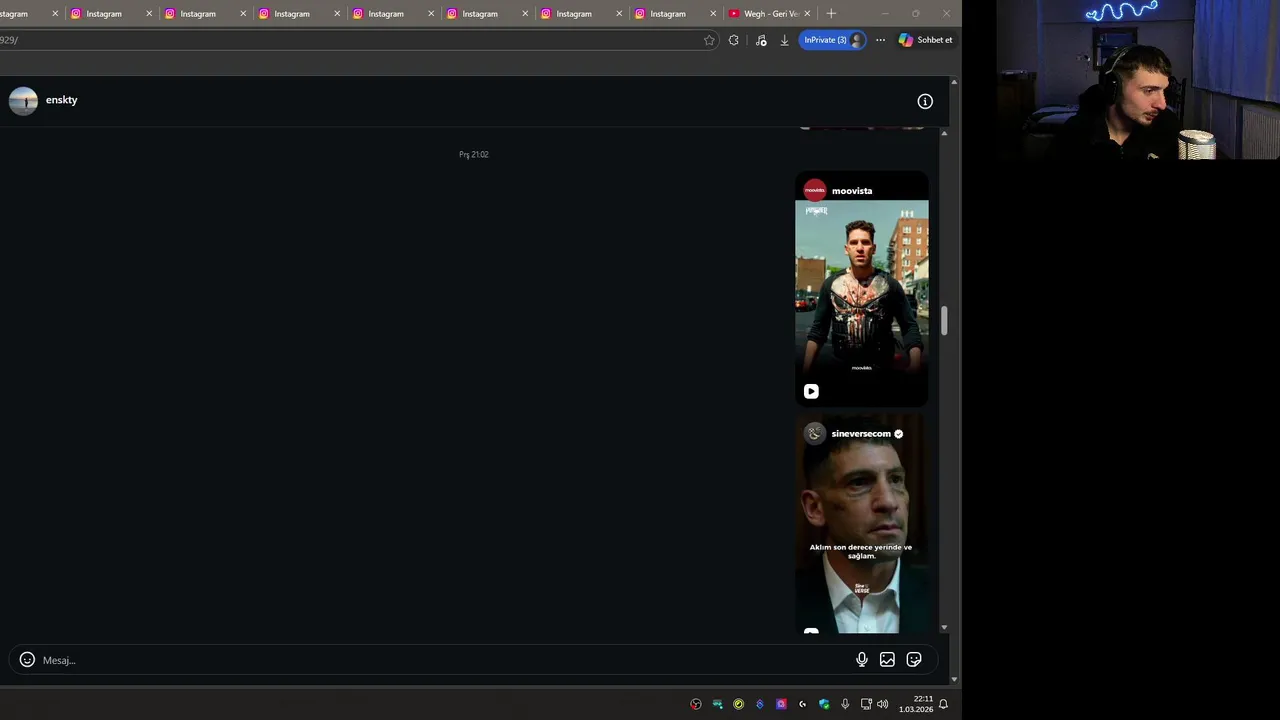This screenshot has height=720, width=1280.
Task: Click the moovista account avatar
Action: (815, 190)
